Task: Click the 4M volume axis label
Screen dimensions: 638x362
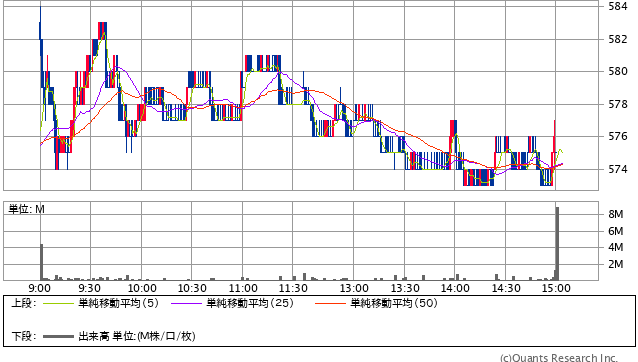Action: [616, 247]
